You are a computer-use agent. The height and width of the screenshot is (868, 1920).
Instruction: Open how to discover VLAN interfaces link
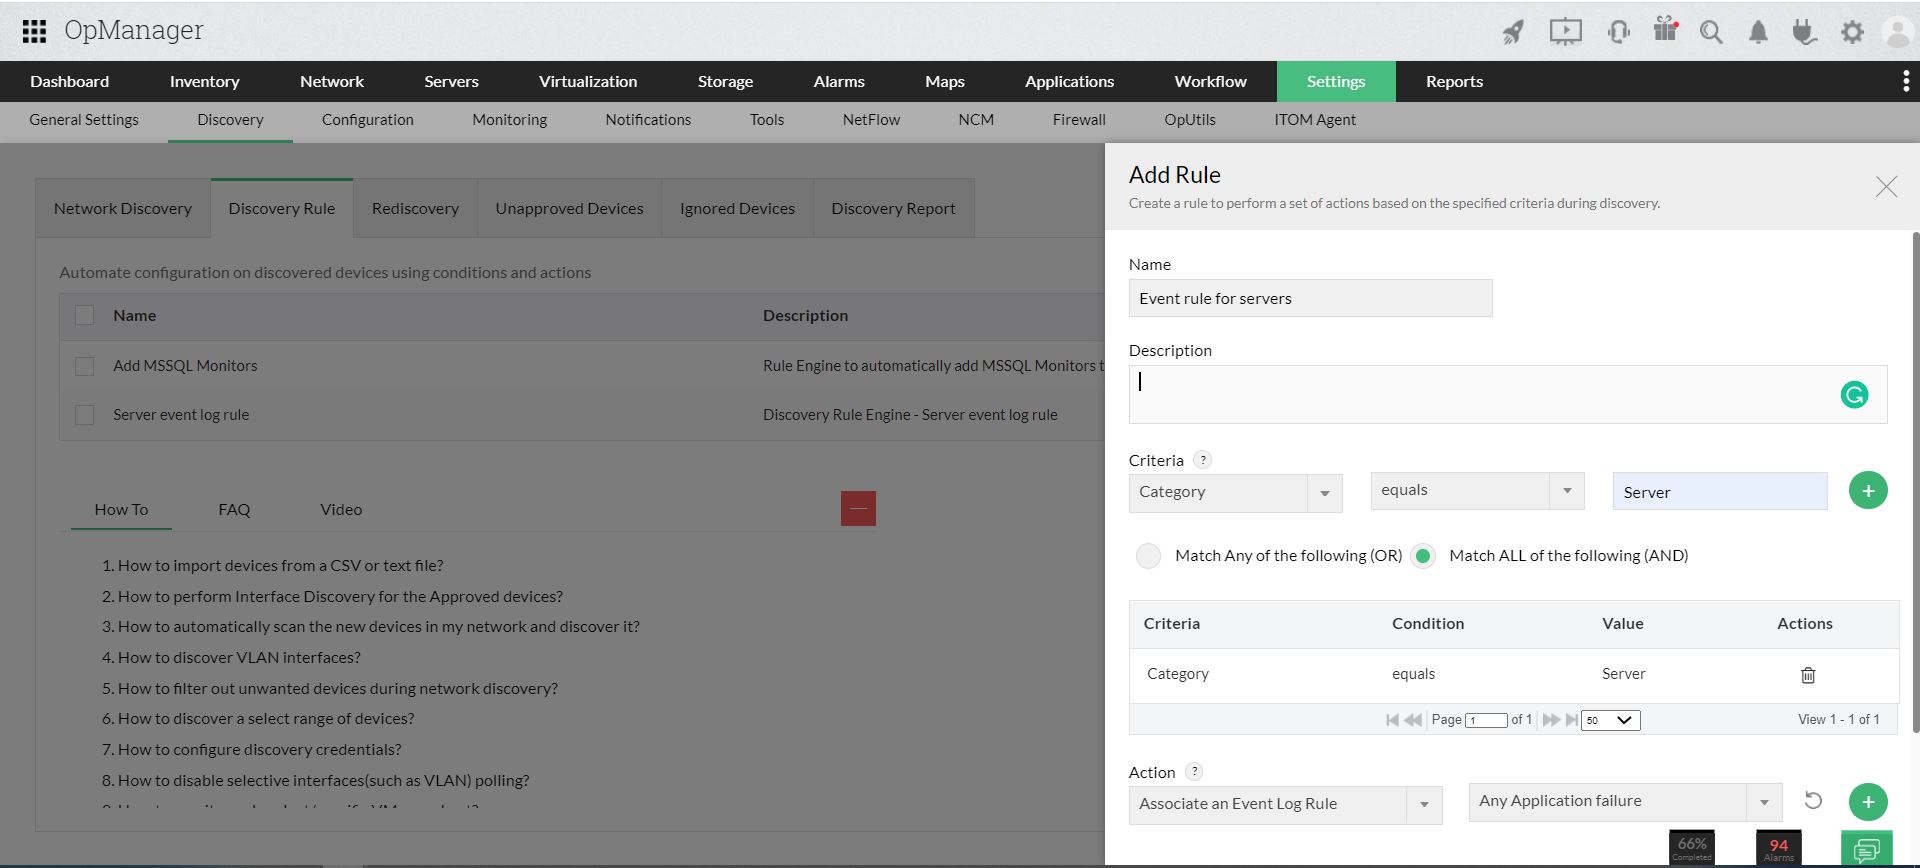[x=239, y=657]
